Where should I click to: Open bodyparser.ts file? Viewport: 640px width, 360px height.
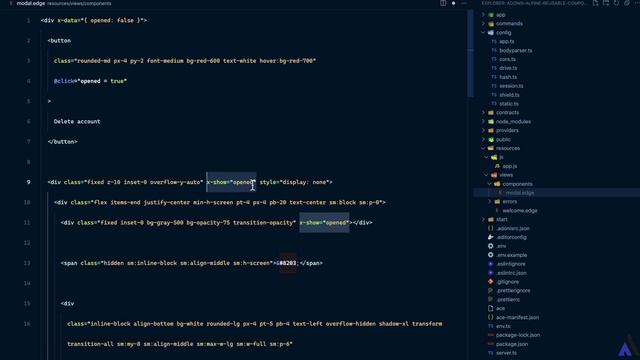516,51
